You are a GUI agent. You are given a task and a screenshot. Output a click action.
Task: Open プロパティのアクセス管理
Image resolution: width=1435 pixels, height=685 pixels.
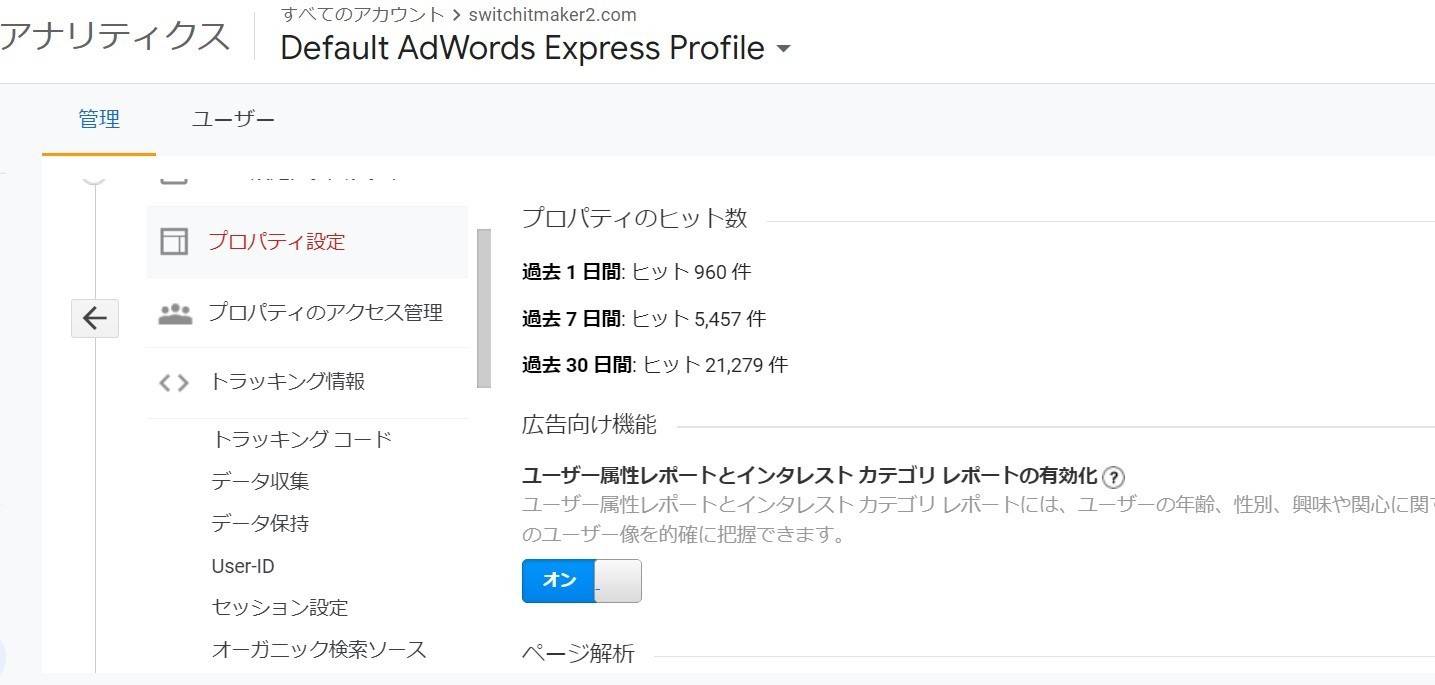[x=307, y=314]
